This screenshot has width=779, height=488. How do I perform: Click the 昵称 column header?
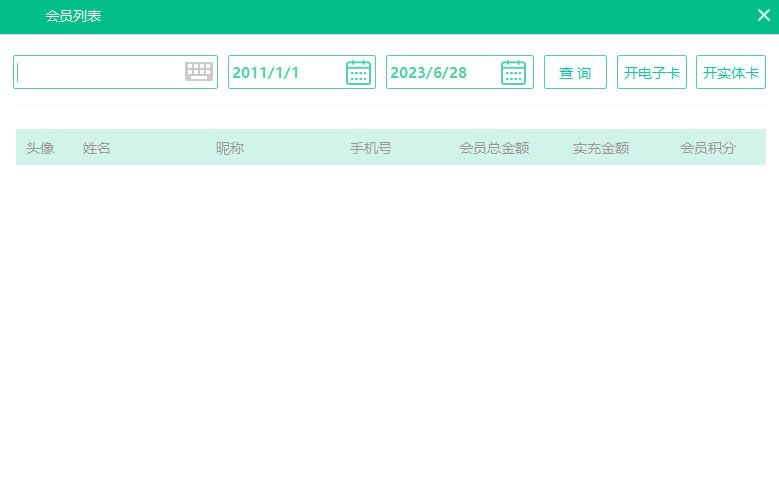(x=230, y=148)
